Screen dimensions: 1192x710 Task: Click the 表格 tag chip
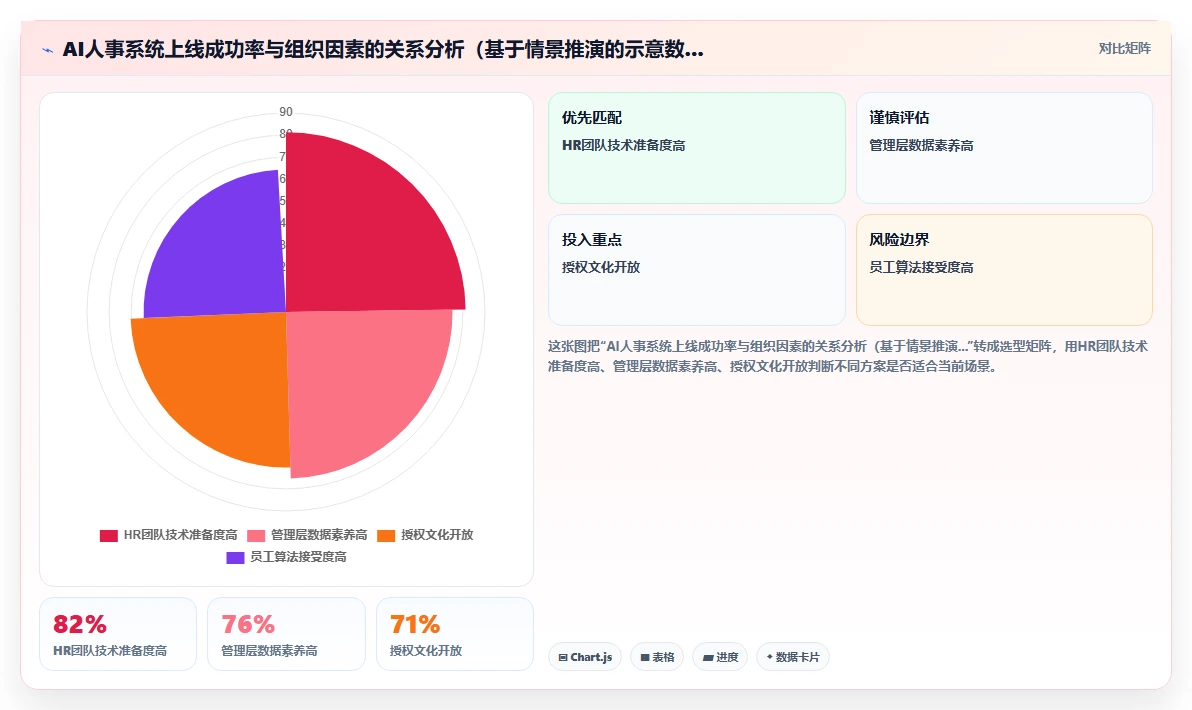(x=657, y=657)
